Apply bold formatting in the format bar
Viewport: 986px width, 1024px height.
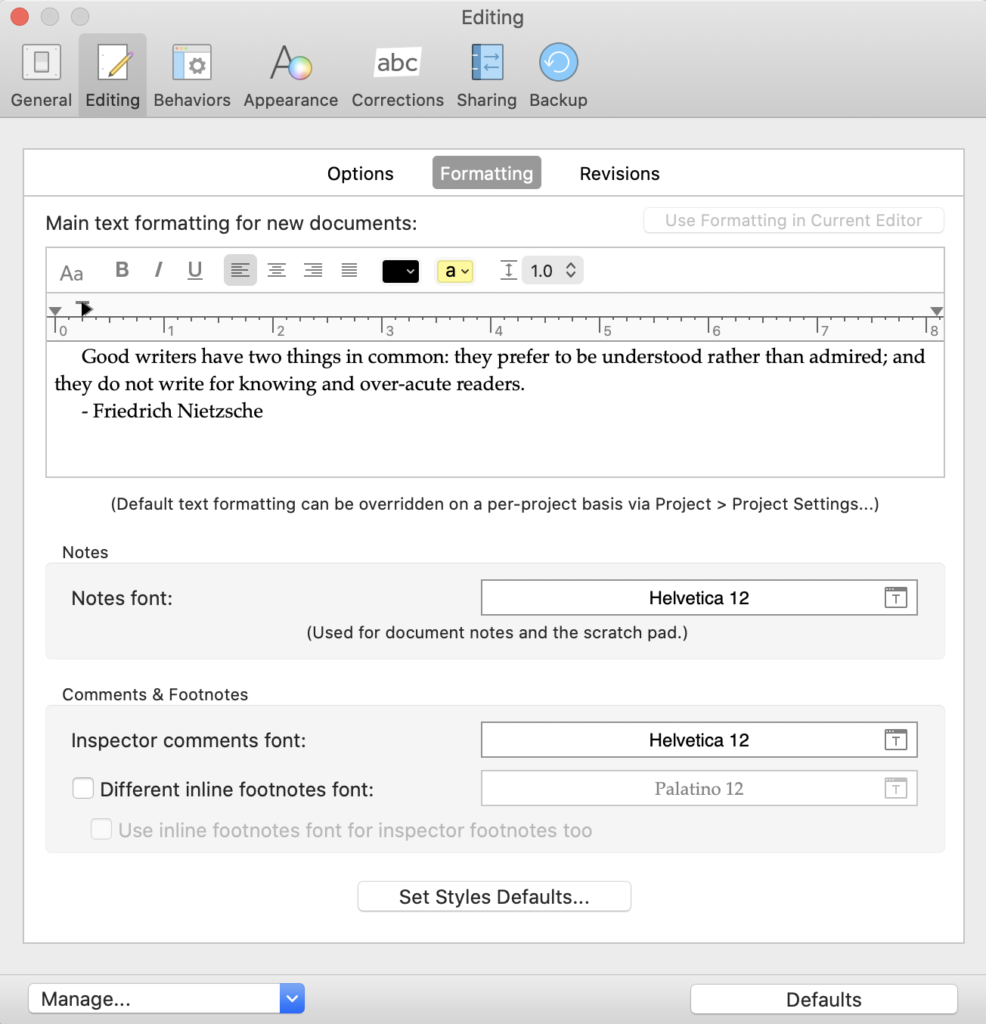(121, 270)
